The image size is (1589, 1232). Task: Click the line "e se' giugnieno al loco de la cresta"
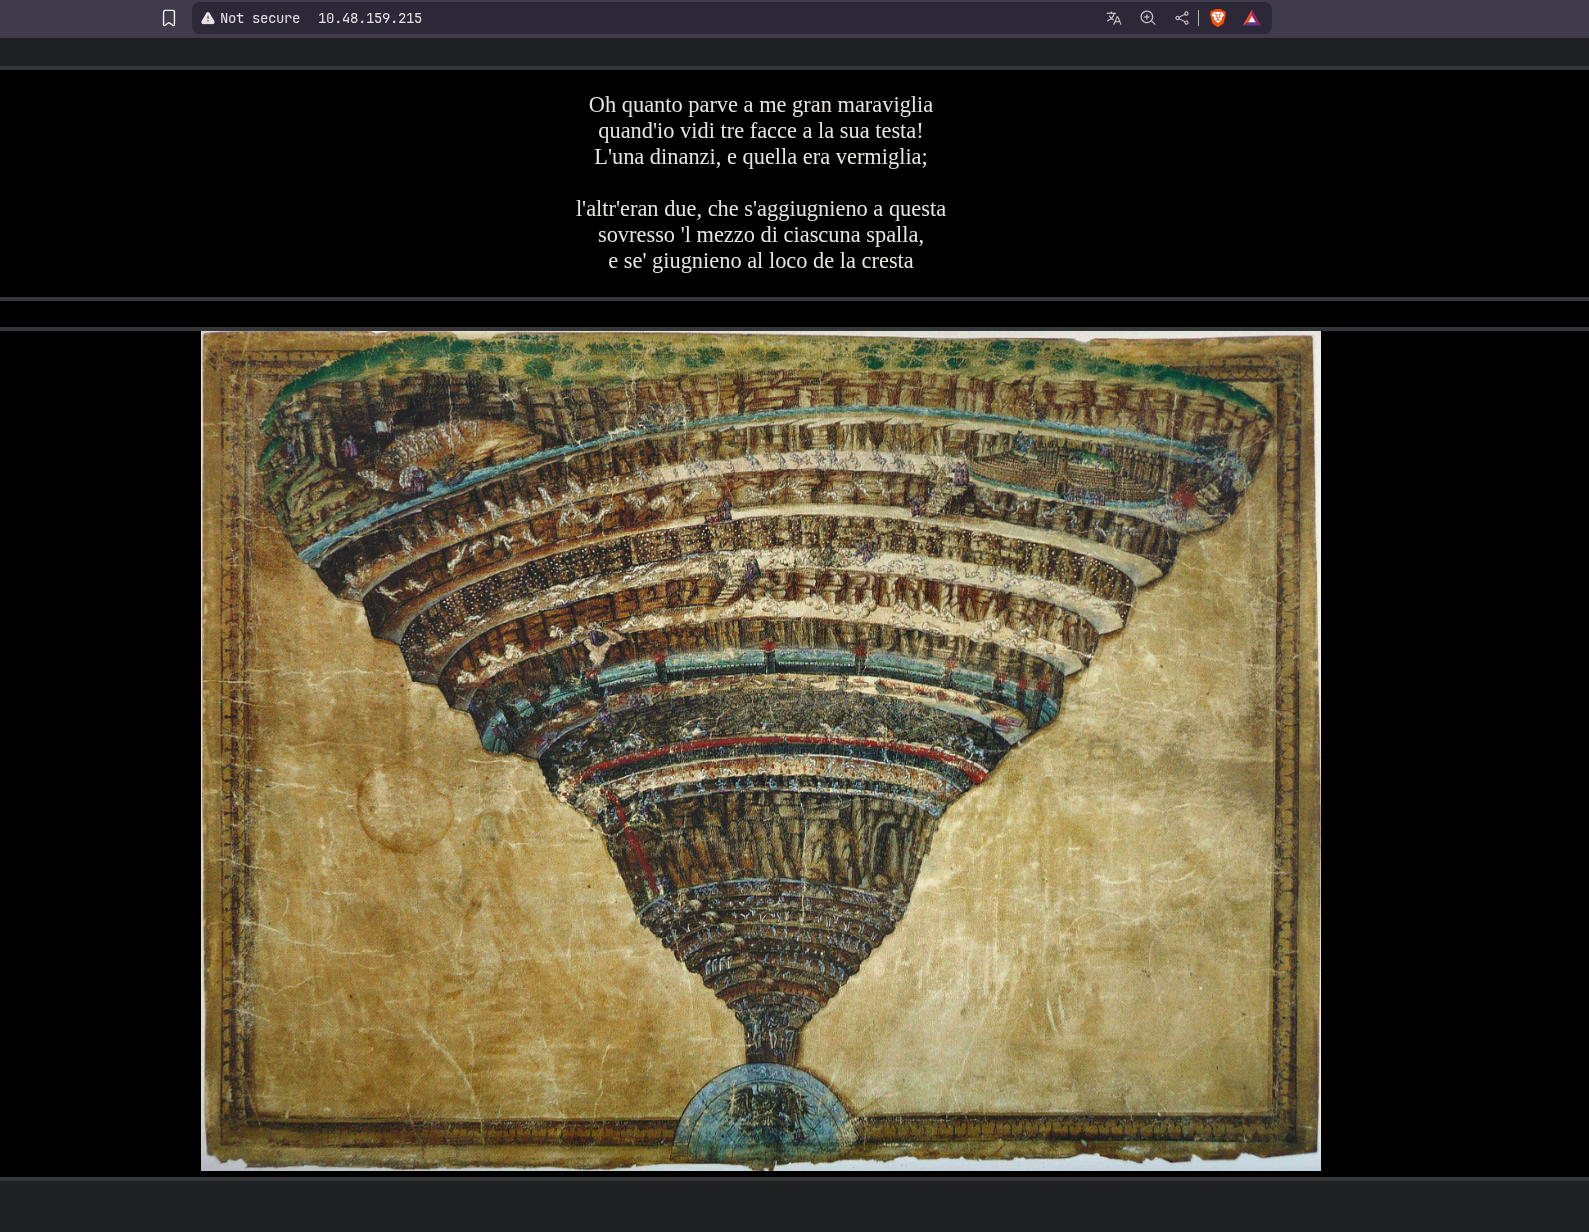click(760, 261)
